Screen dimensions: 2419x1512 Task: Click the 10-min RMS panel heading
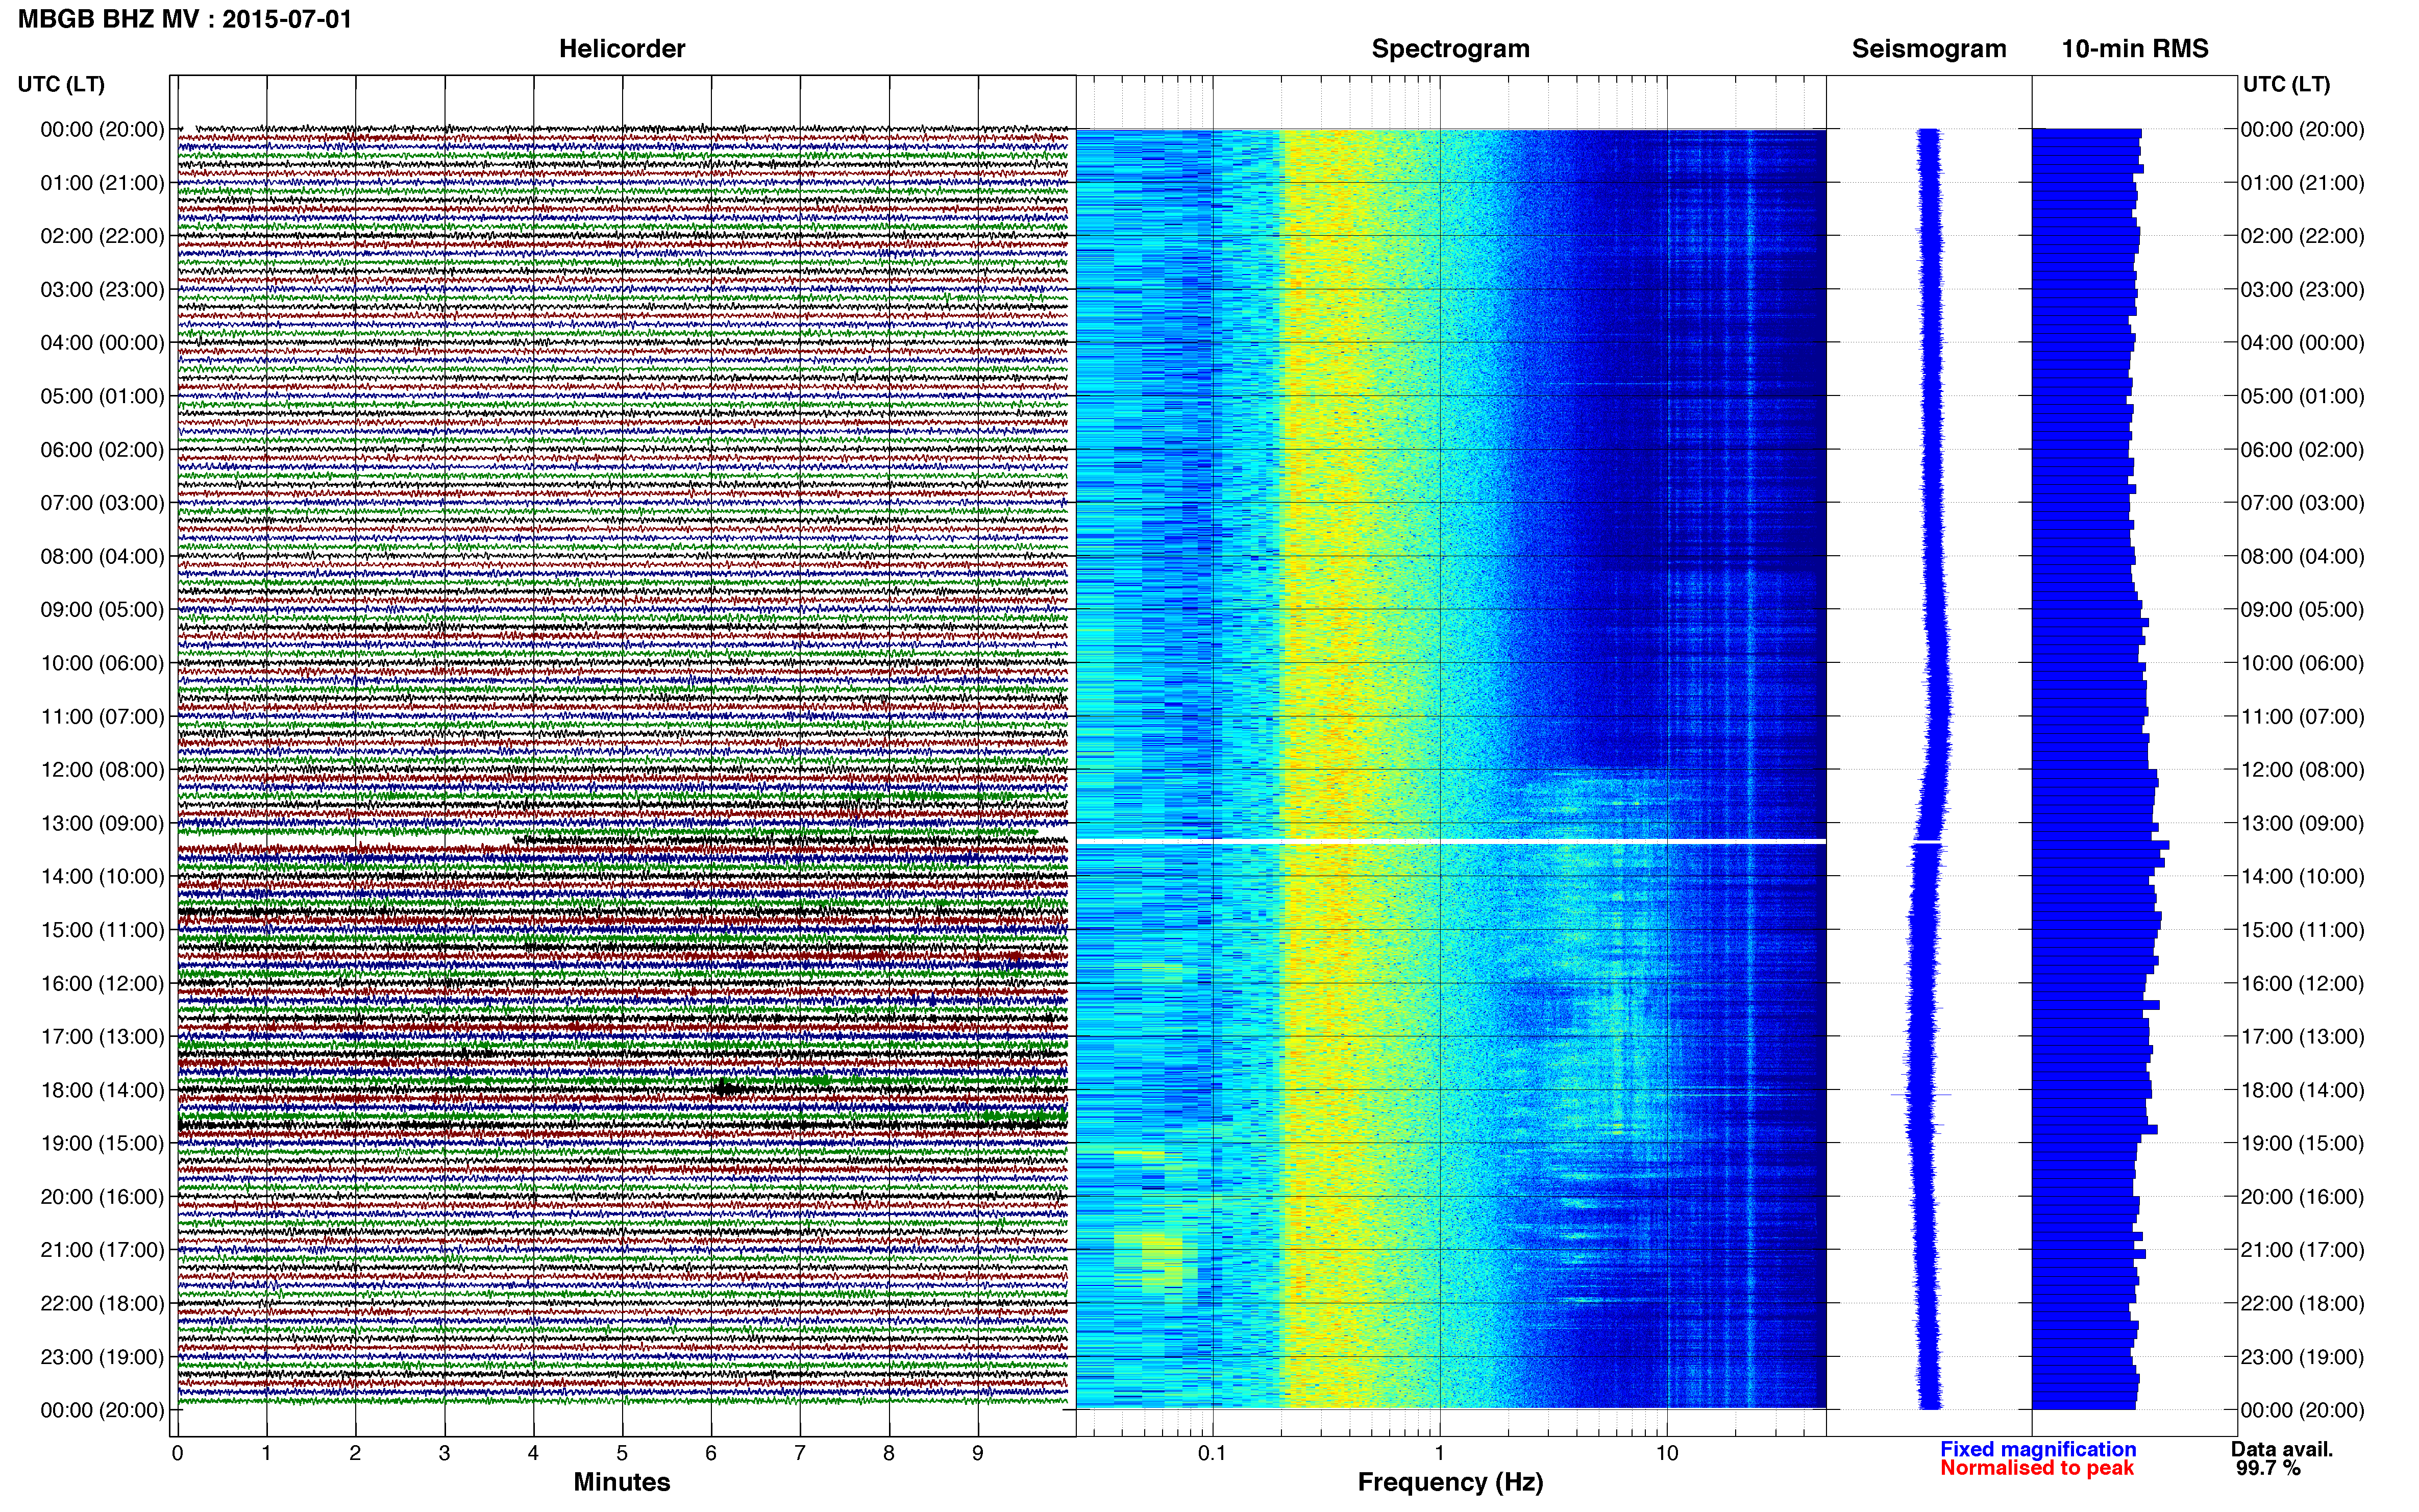point(2135,49)
